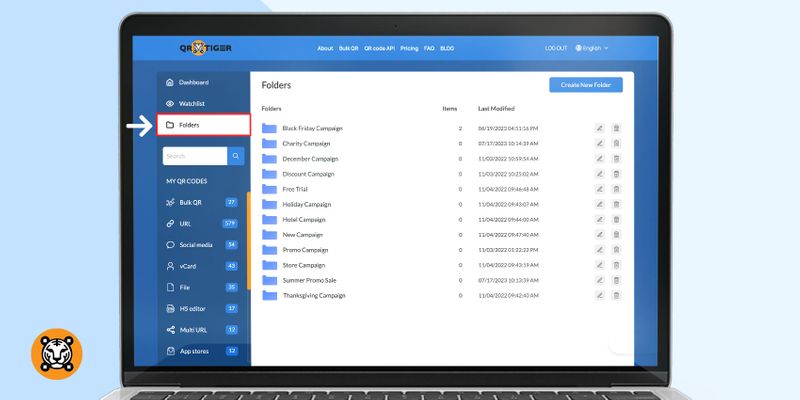Edit the Discount Campaign folder

click(x=599, y=174)
